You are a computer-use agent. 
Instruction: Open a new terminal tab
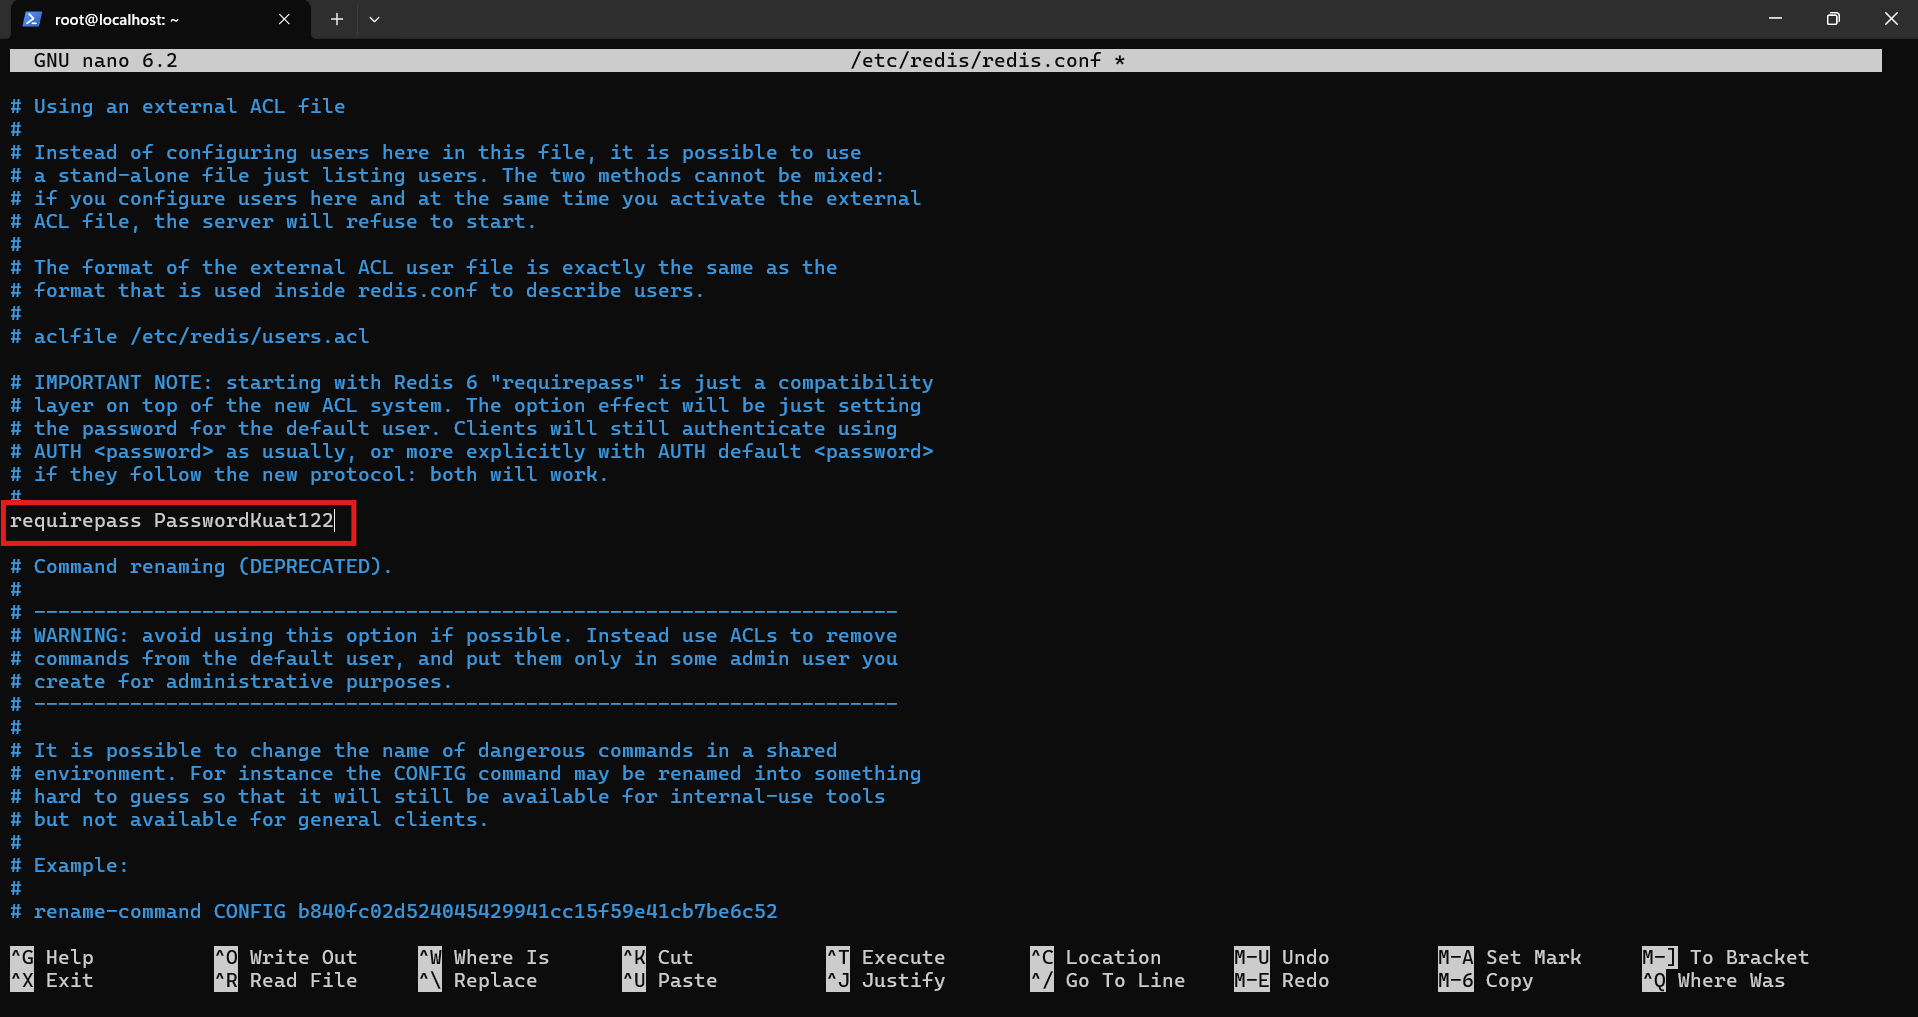(336, 19)
